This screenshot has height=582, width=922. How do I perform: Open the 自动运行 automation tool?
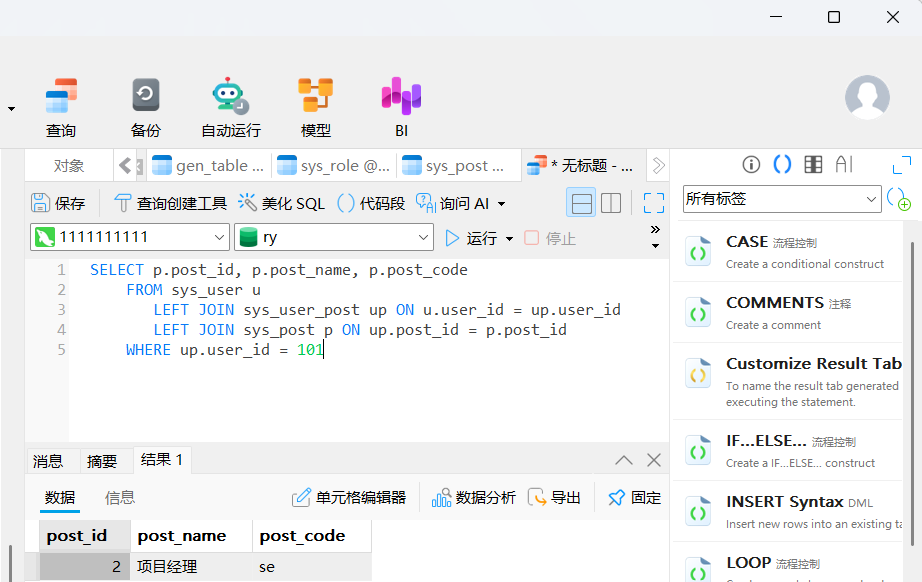230,108
